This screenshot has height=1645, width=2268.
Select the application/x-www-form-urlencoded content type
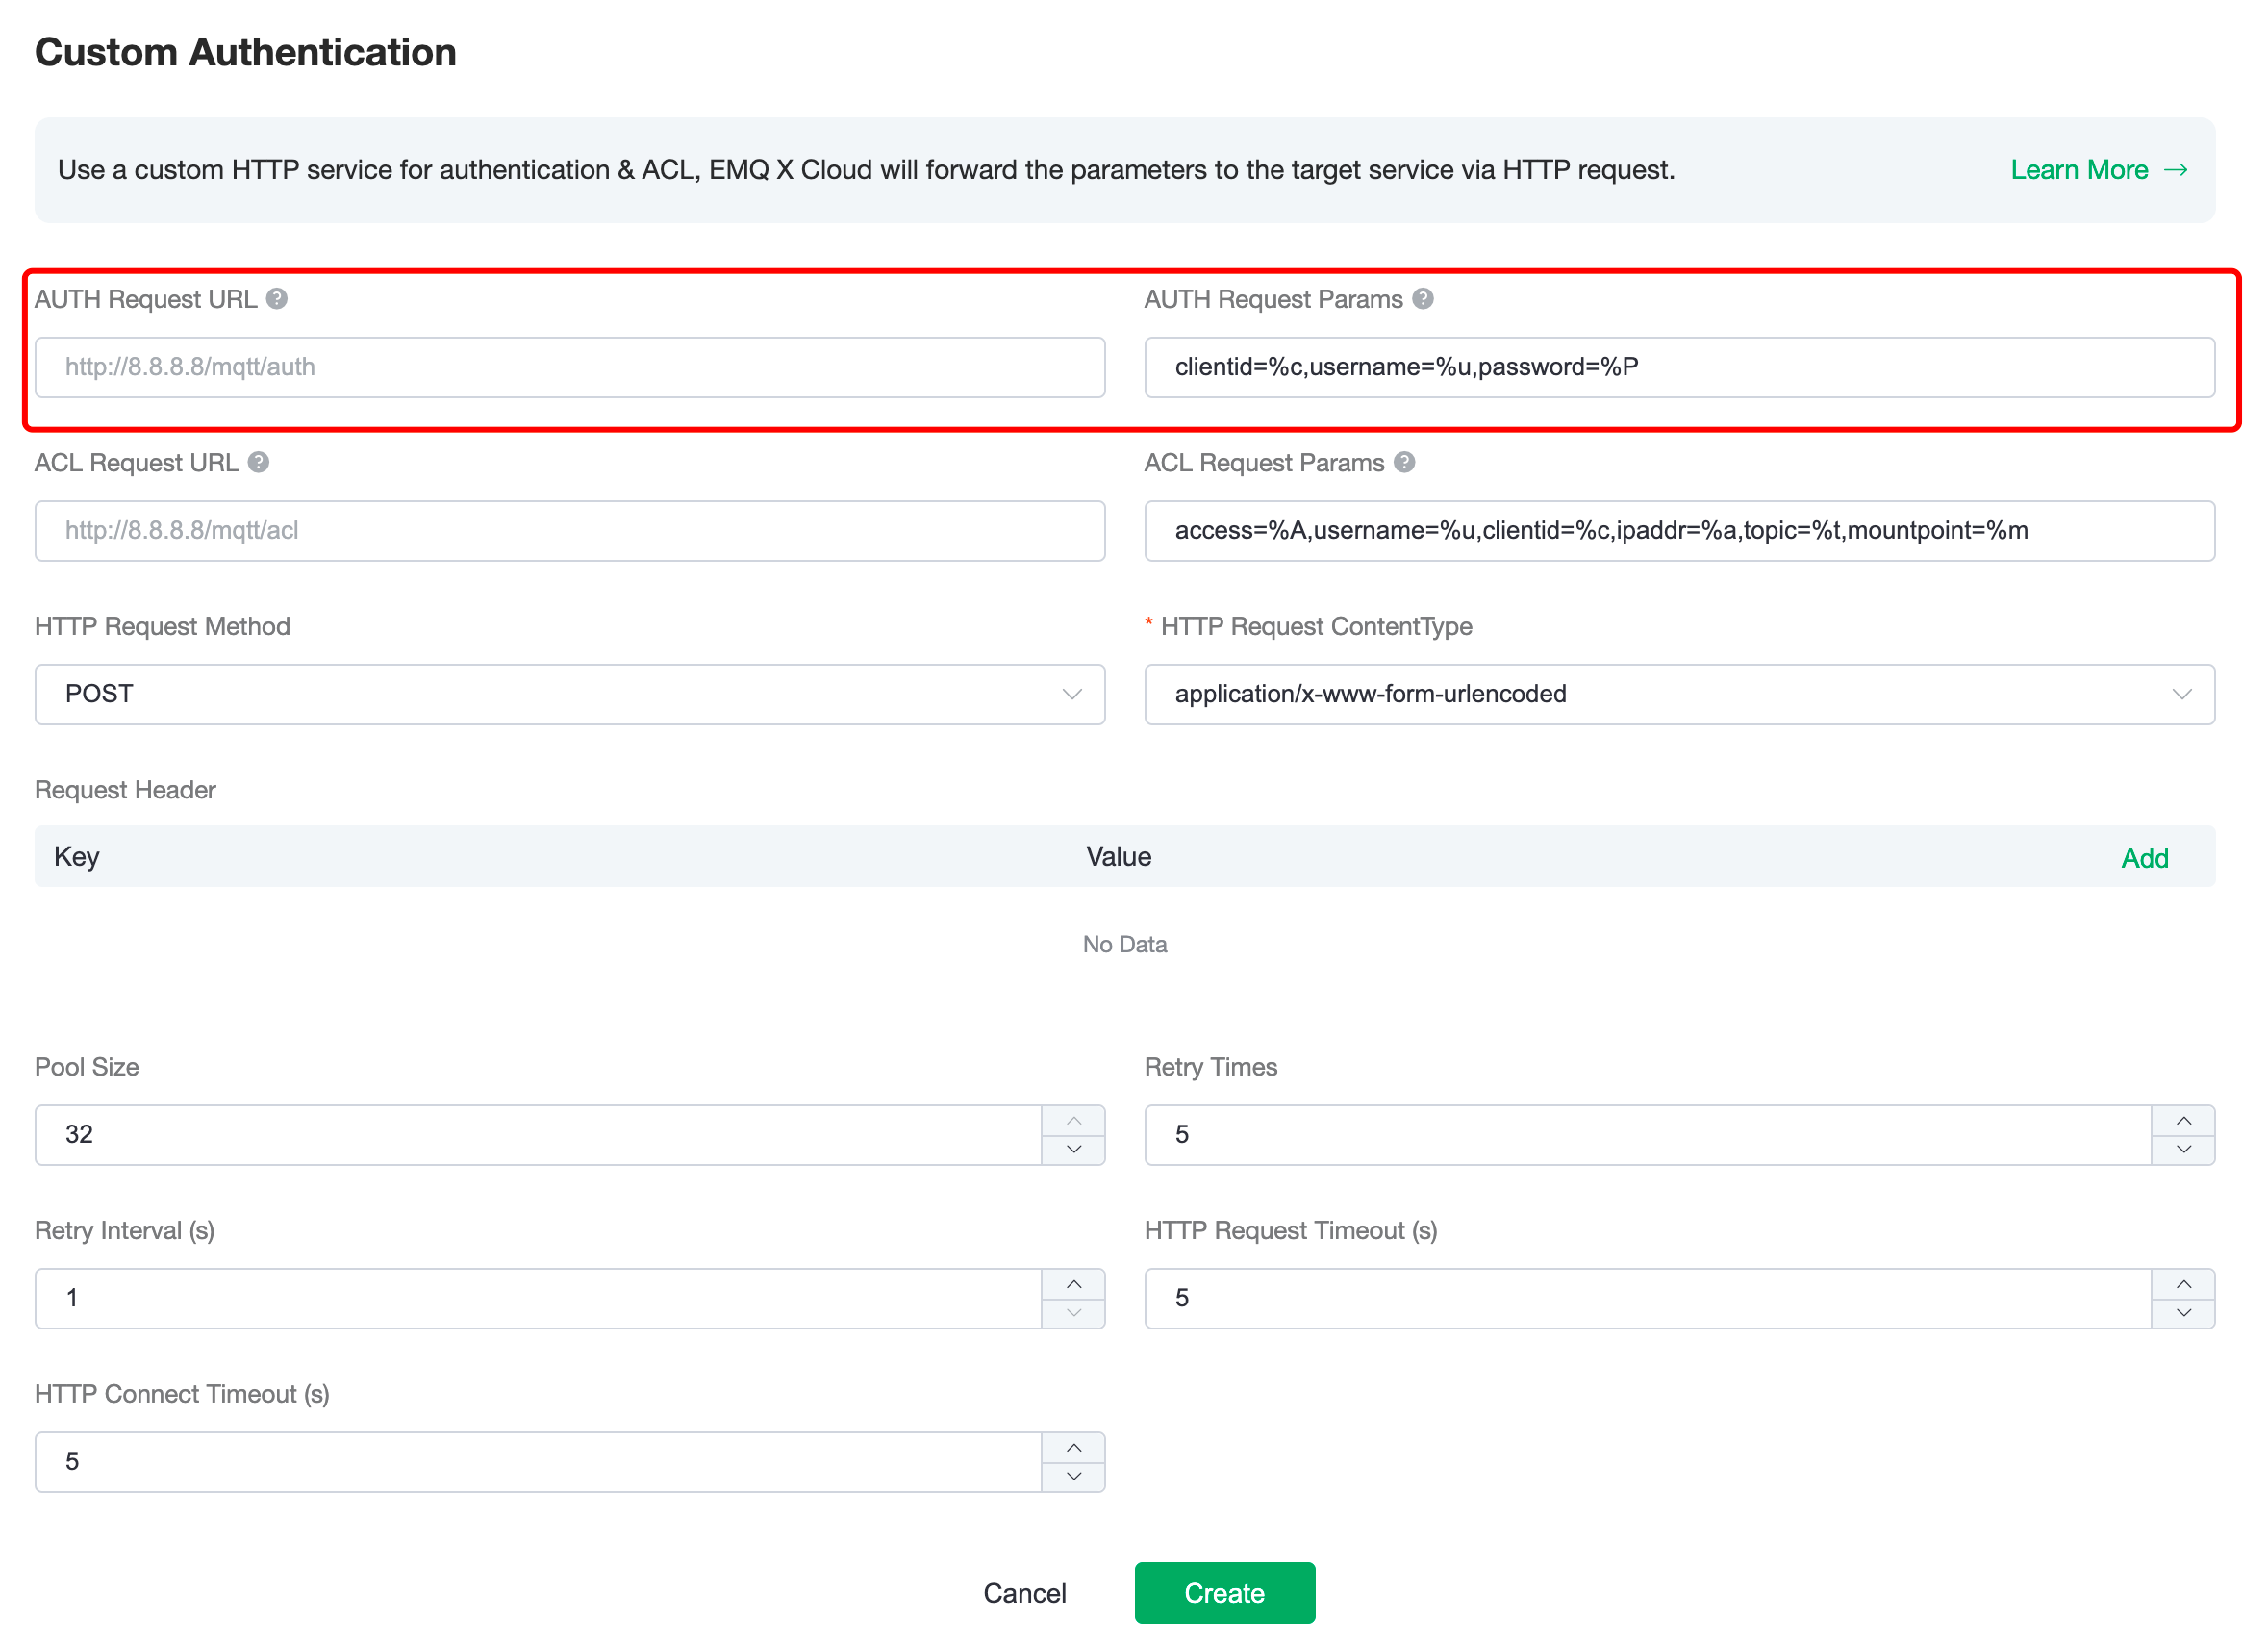coord(1680,693)
